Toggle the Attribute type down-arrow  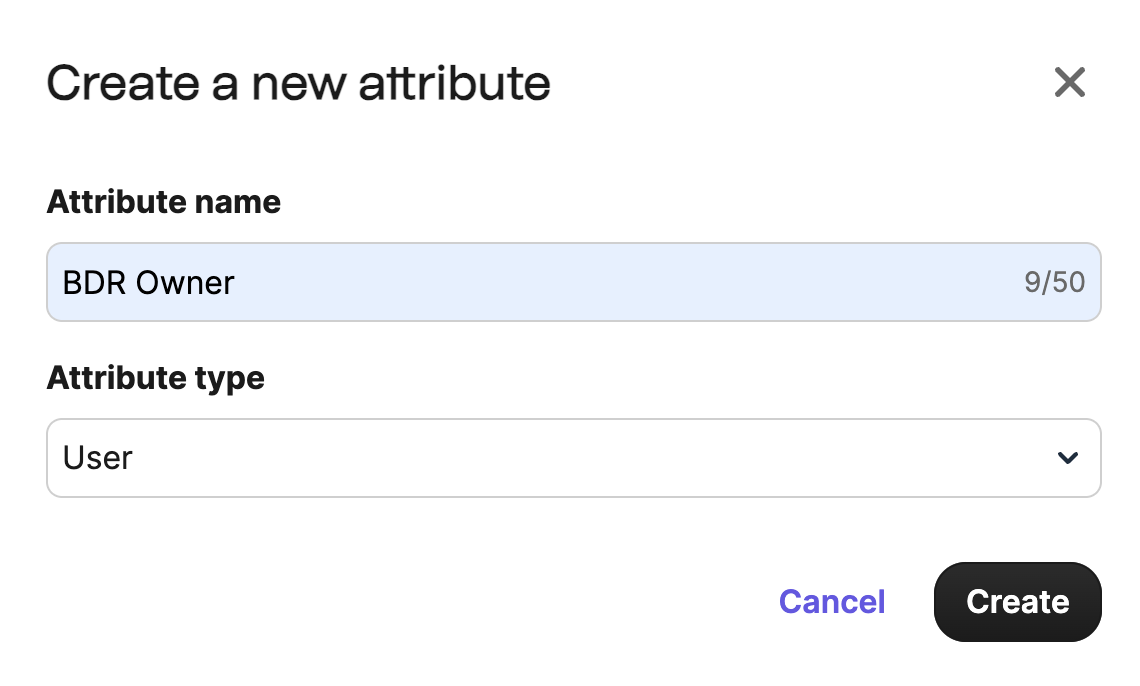coord(1067,458)
